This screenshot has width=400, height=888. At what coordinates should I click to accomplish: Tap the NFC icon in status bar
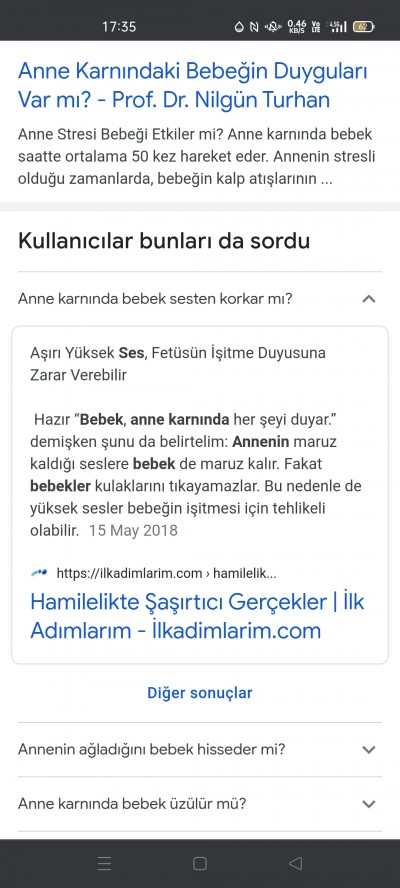point(254,27)
